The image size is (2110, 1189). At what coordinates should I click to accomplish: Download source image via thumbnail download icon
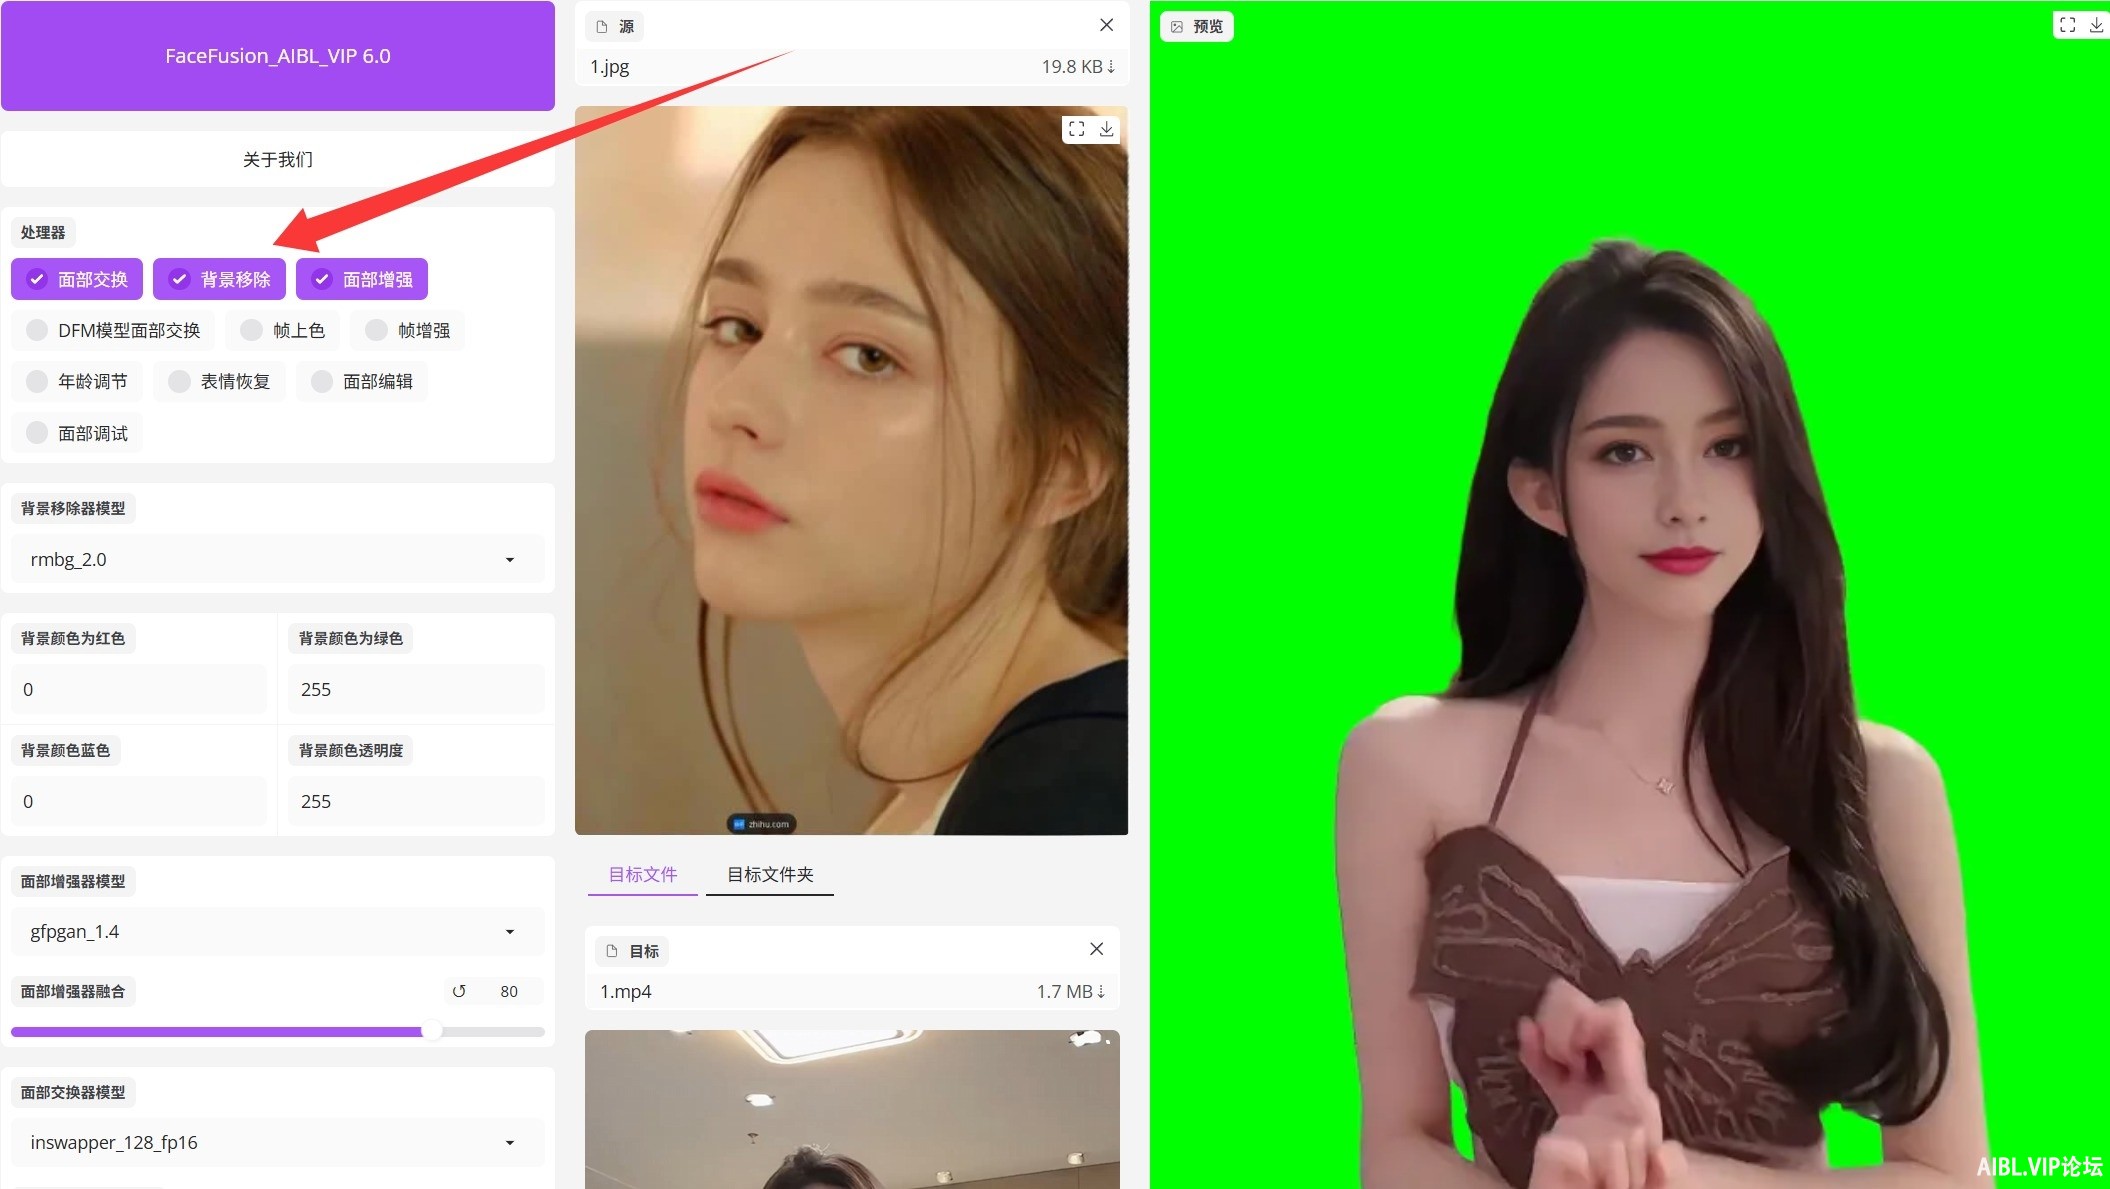(x=1106, y=129)
